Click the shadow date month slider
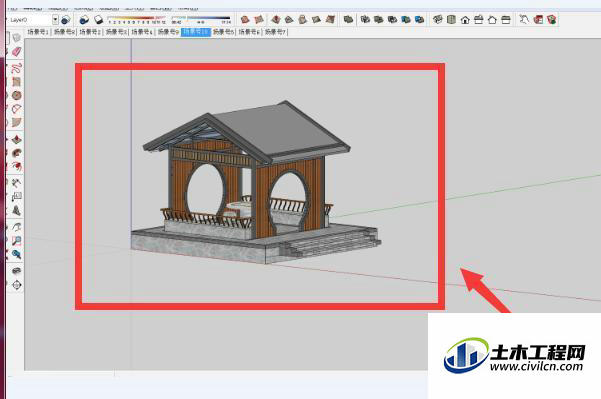The height and width of the screenshot is (399, 601). click(x=136, y=19)
